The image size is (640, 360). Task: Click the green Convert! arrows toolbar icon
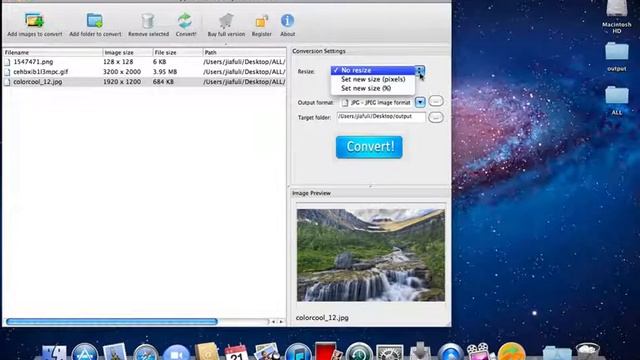point(185,20)
